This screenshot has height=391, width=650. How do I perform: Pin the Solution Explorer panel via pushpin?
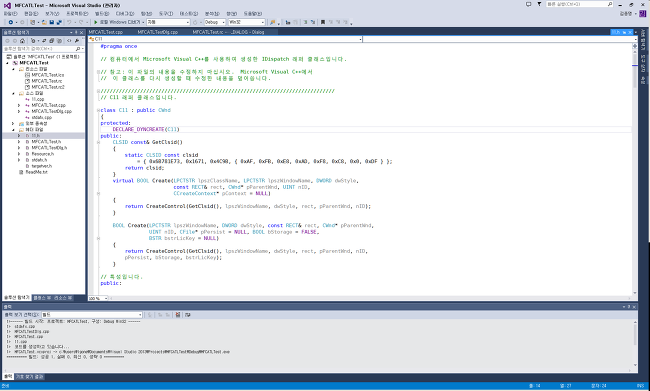click(76, 32)
